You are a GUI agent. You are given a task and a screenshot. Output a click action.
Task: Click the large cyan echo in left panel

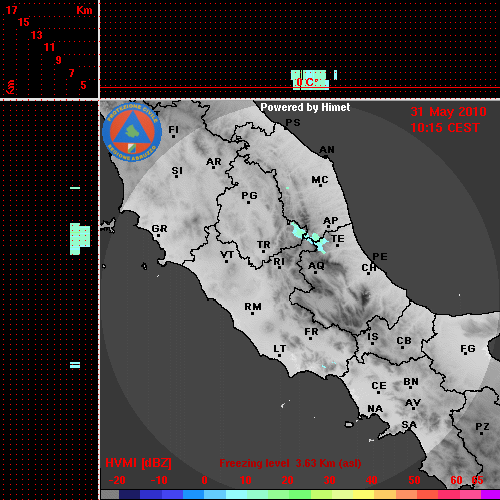coord(80,239)
